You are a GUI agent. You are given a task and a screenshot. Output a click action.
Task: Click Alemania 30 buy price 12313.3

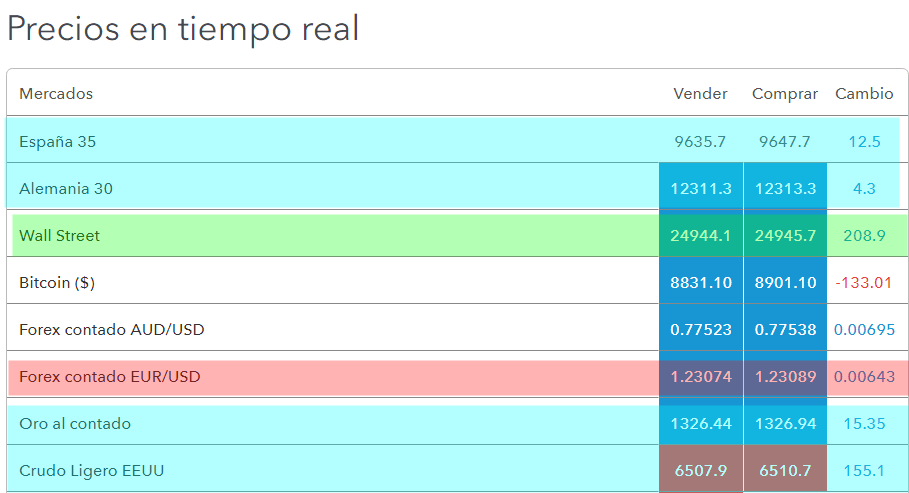785,188
